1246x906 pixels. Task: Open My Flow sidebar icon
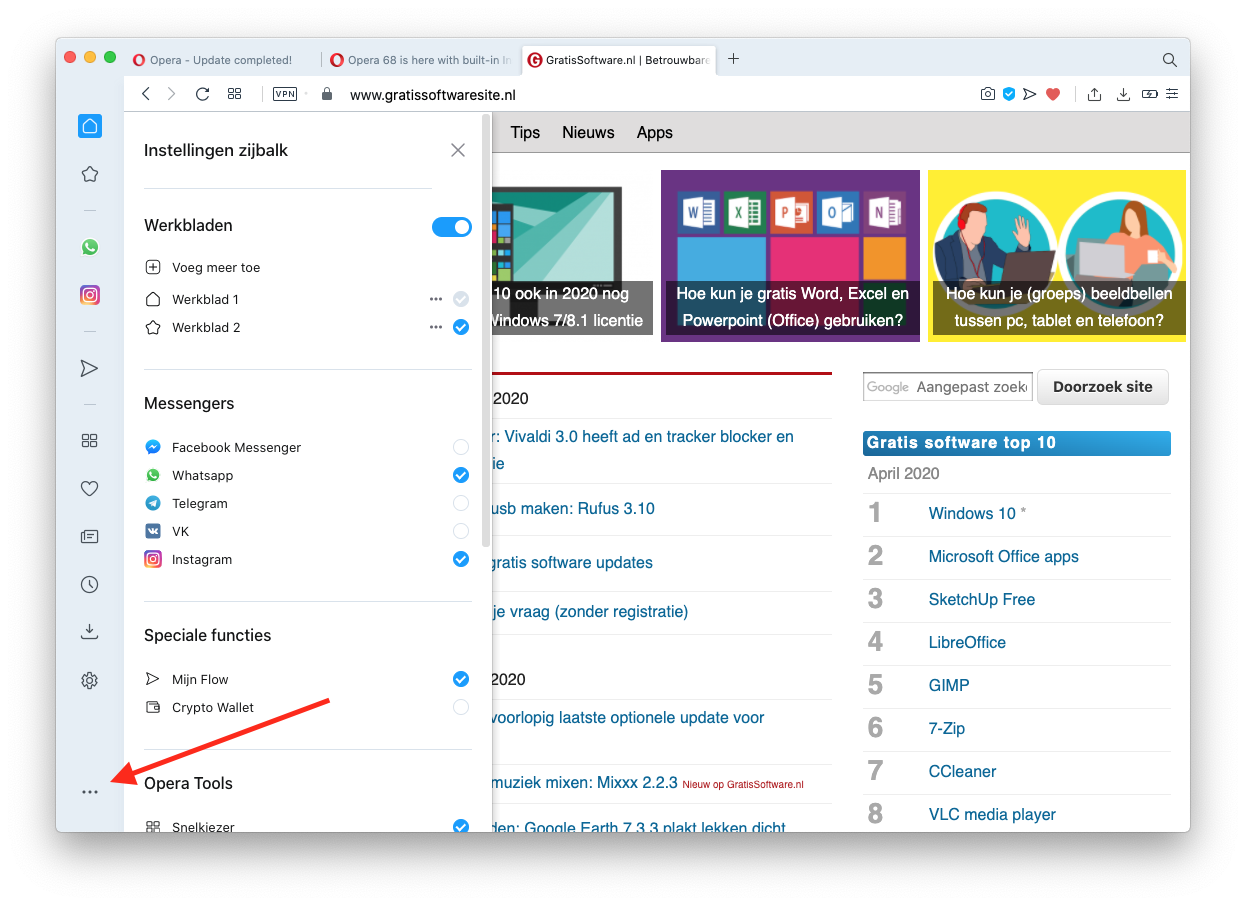(x=90, y=368)
